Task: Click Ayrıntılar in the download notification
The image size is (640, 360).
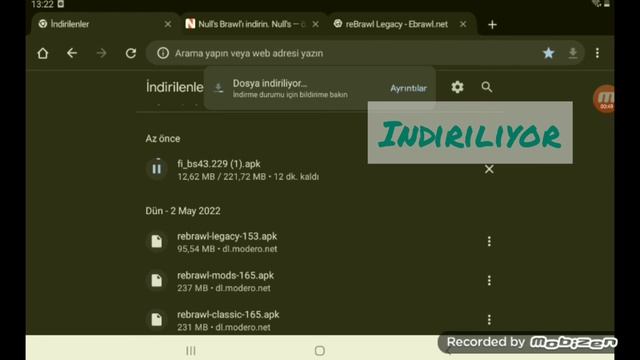Action: pos(408,88)
